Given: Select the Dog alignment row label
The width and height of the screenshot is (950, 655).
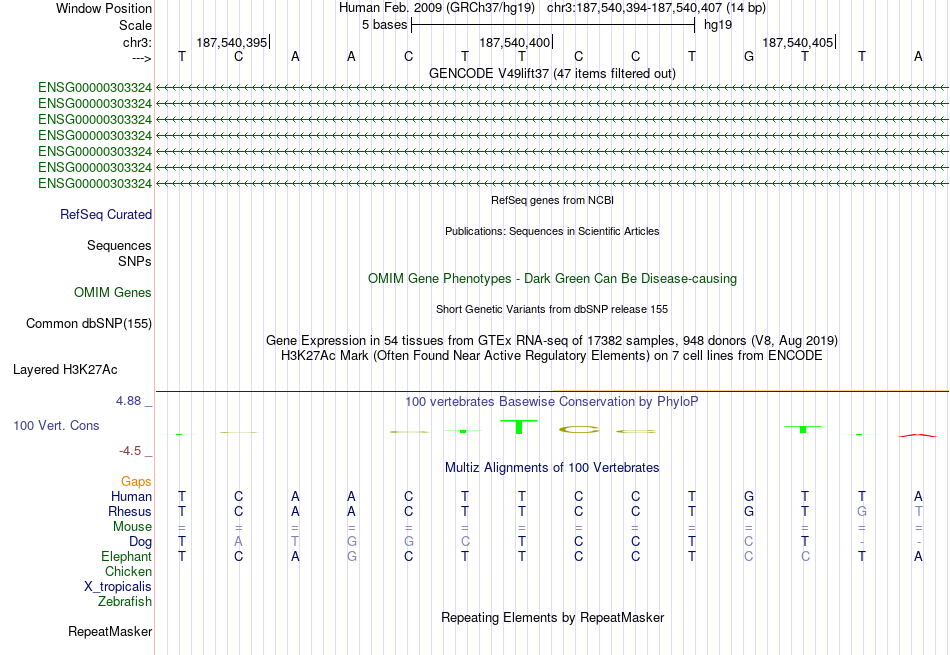Looking at the screenshot, I should click(140, 542).
